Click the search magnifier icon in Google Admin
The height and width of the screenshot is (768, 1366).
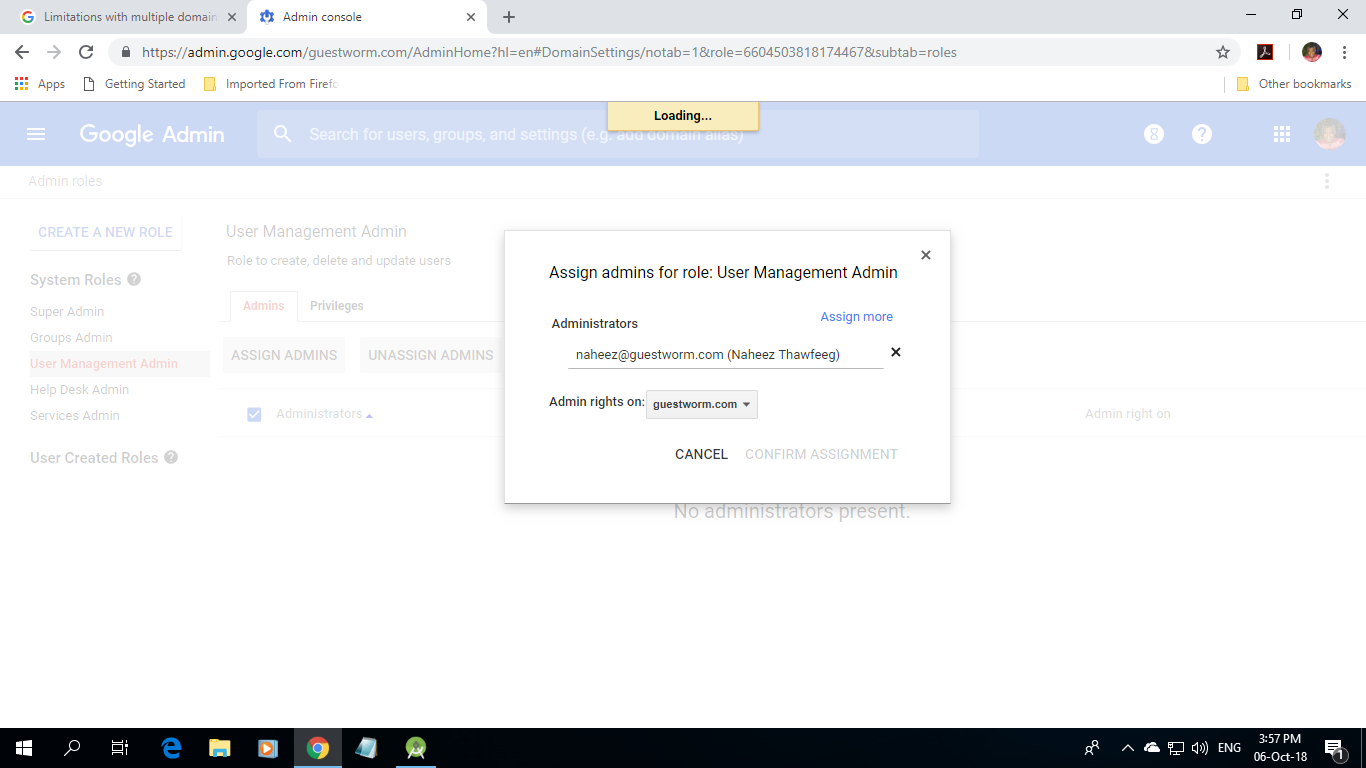click(x=283, y=134)
